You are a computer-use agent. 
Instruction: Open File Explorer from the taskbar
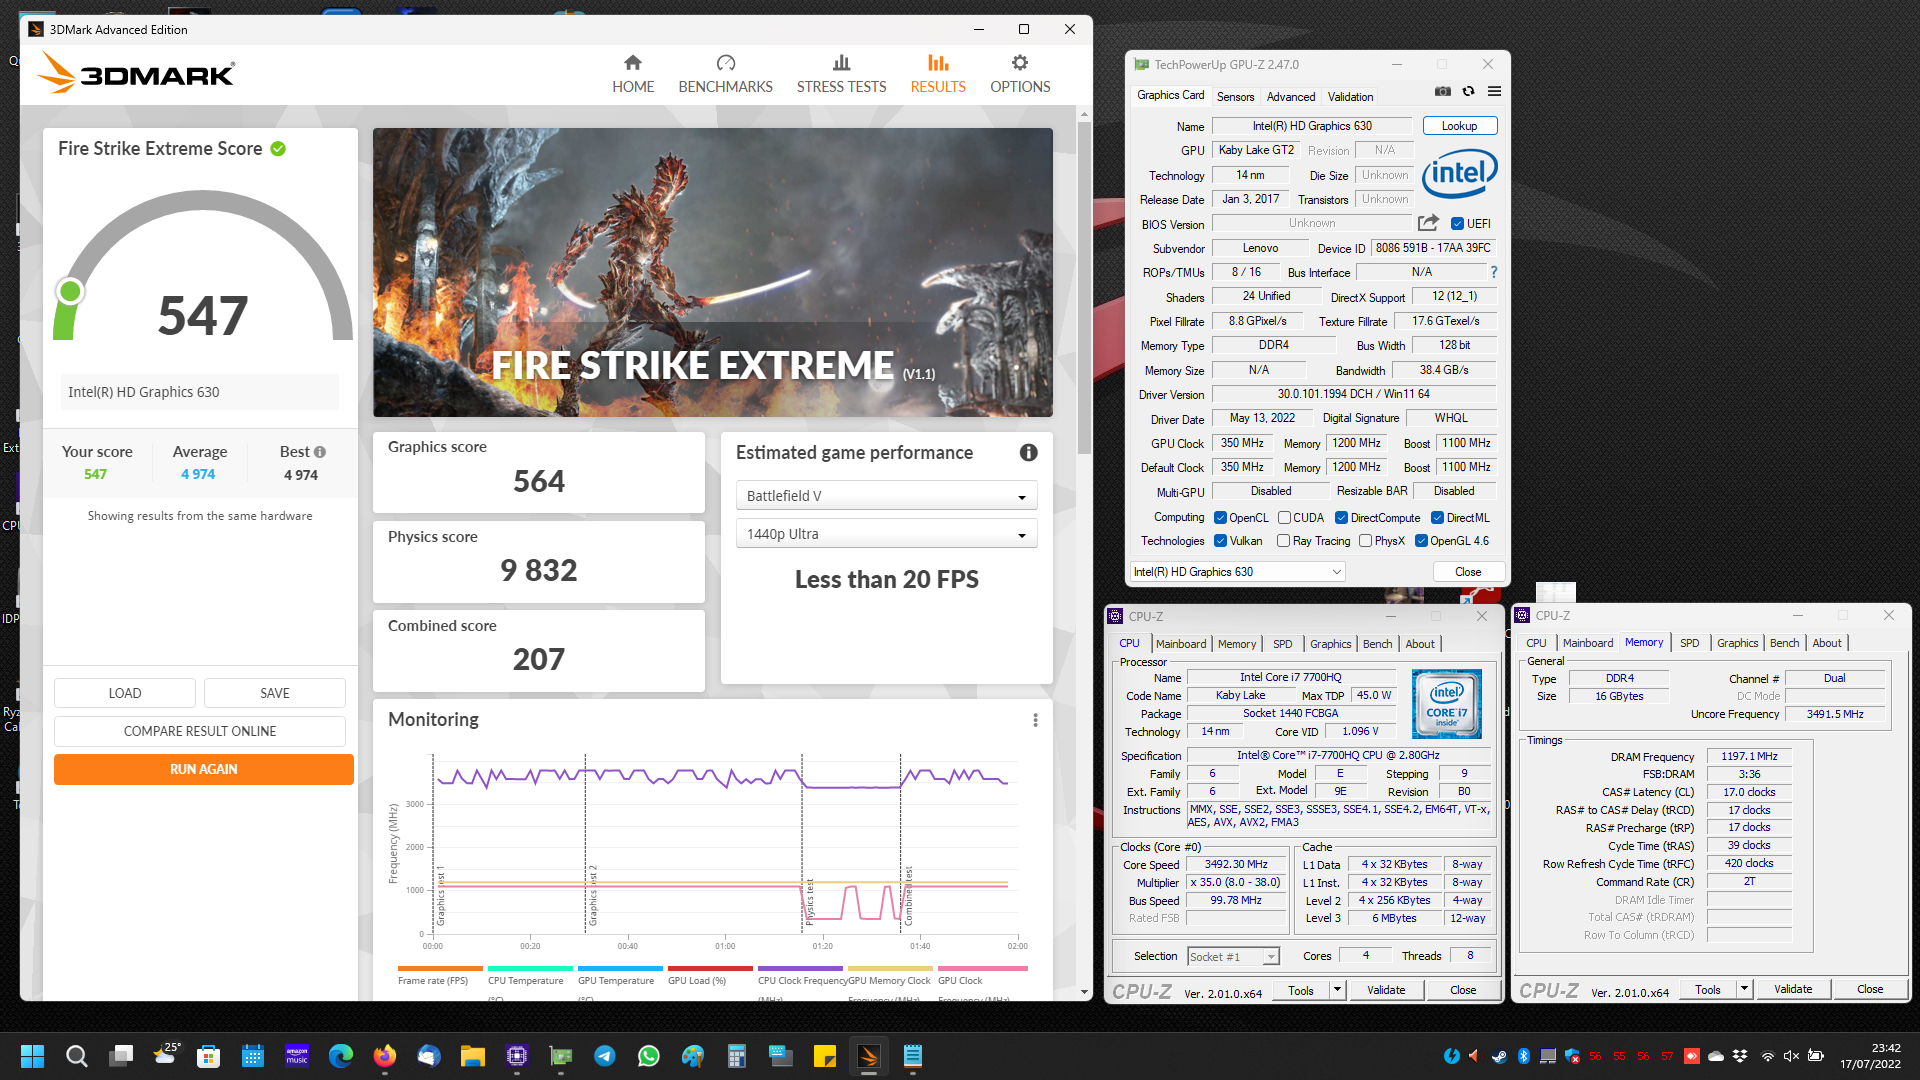coord(473,1056)
